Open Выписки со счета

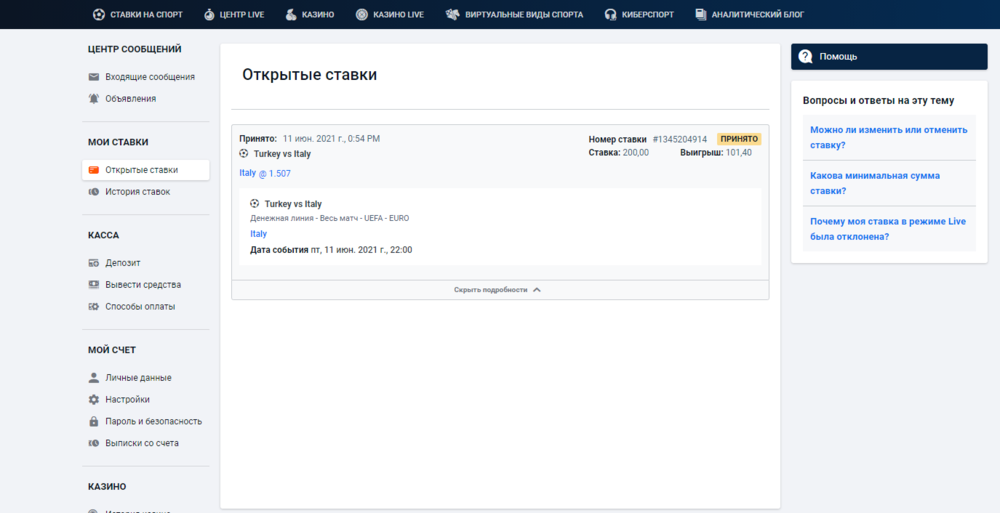tap(142, 443)
